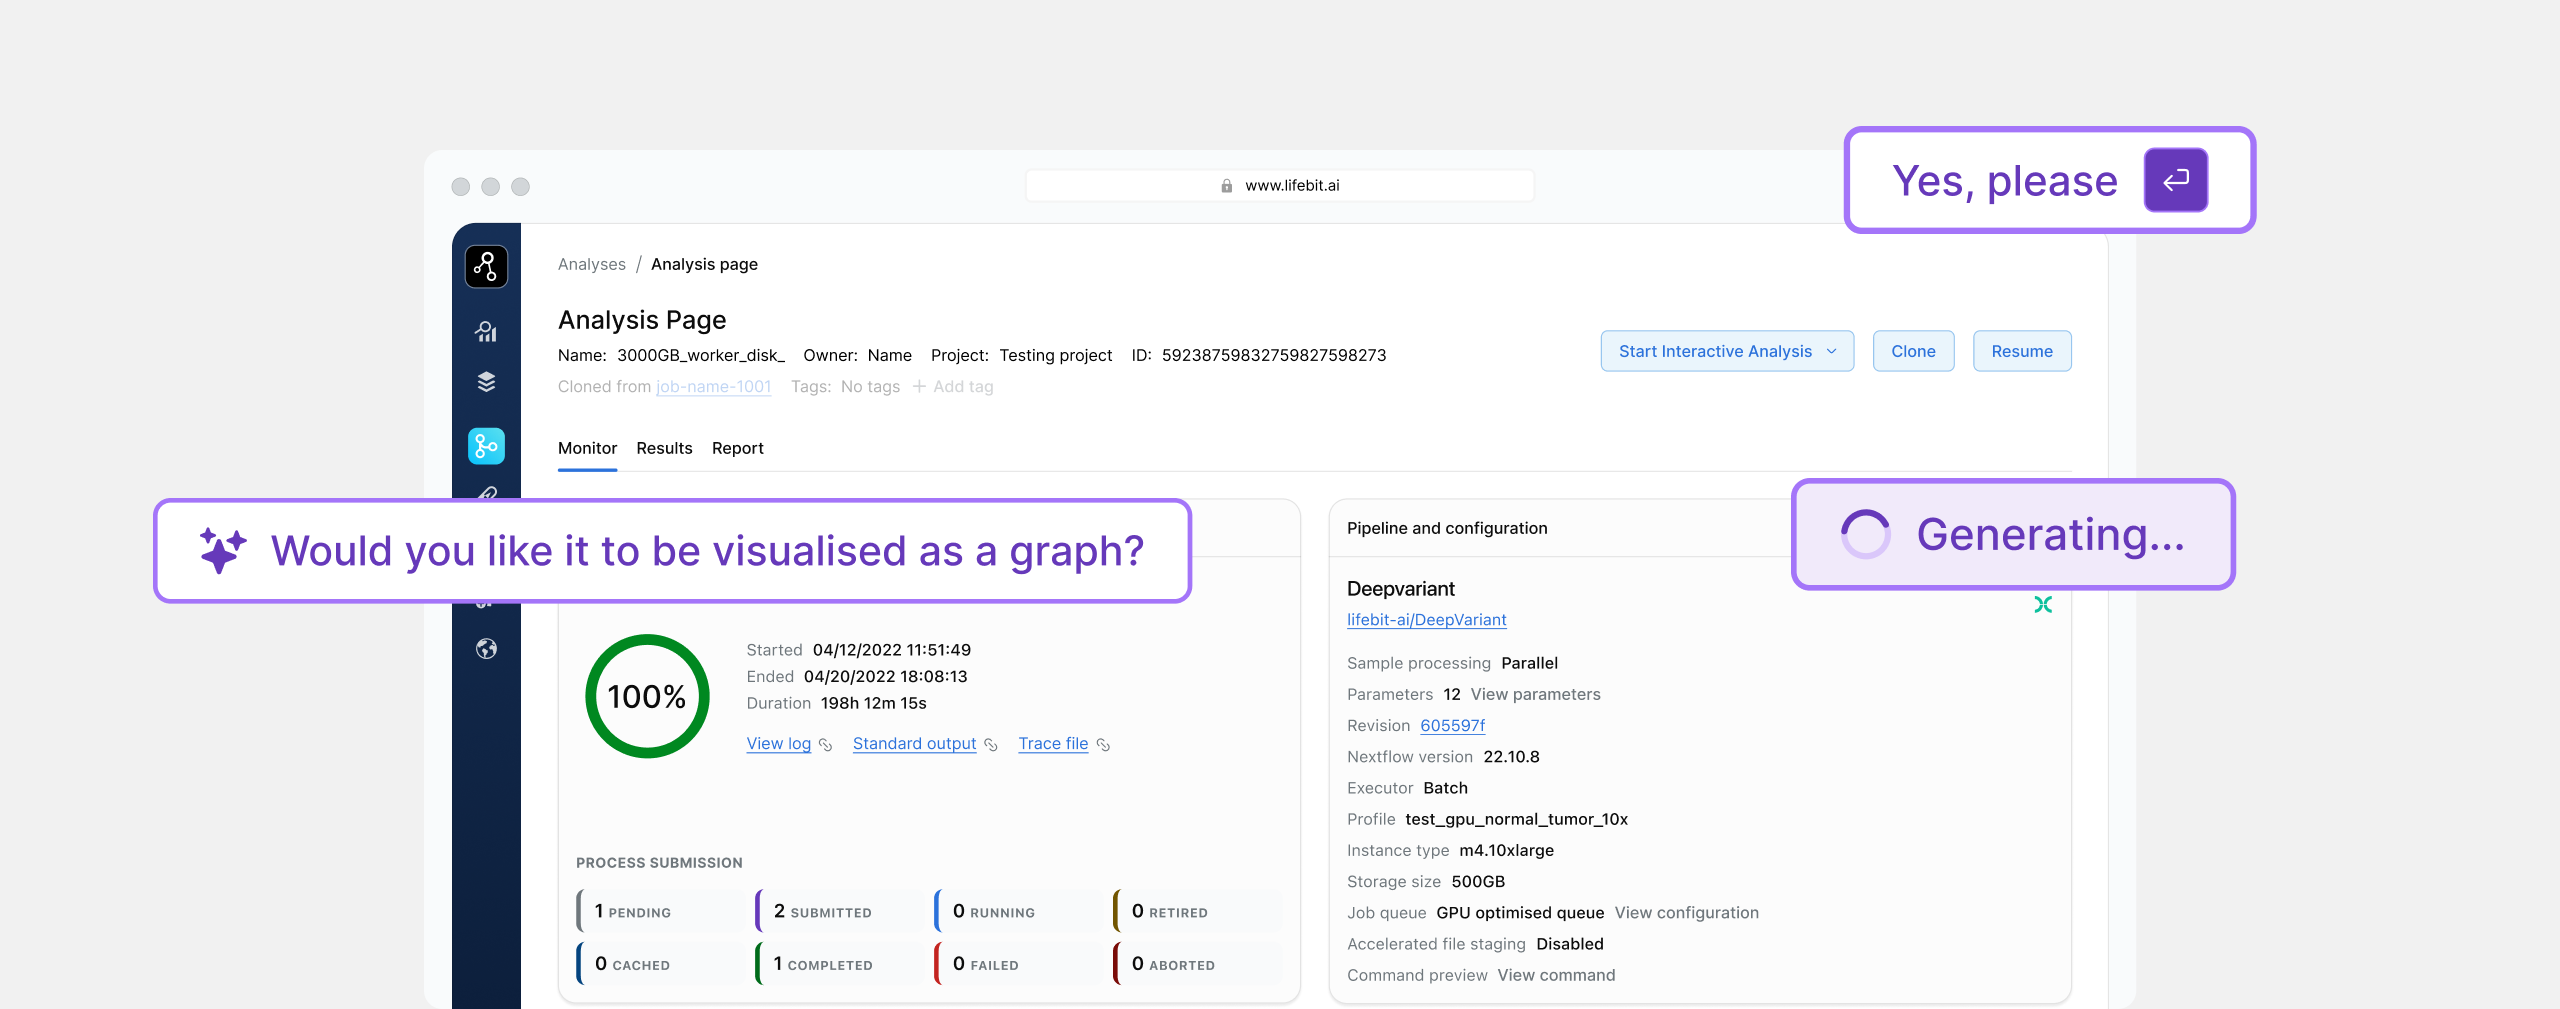Open the globe icon in sidebar
Screen dimensions: 2560x1009
pyautogui.click(x=486, y=649)
